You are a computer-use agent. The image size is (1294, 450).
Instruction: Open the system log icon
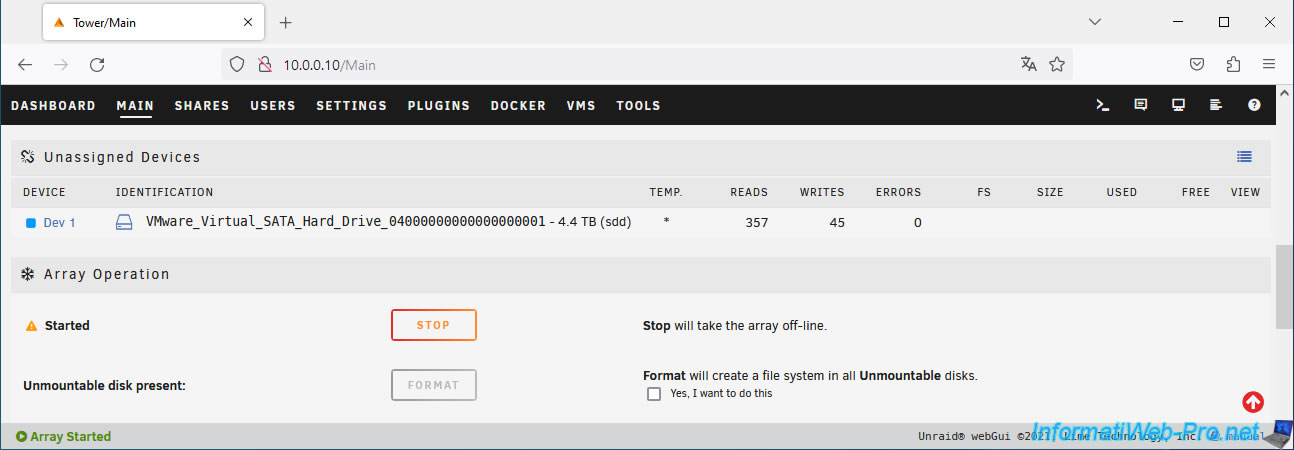(1216, 105)
